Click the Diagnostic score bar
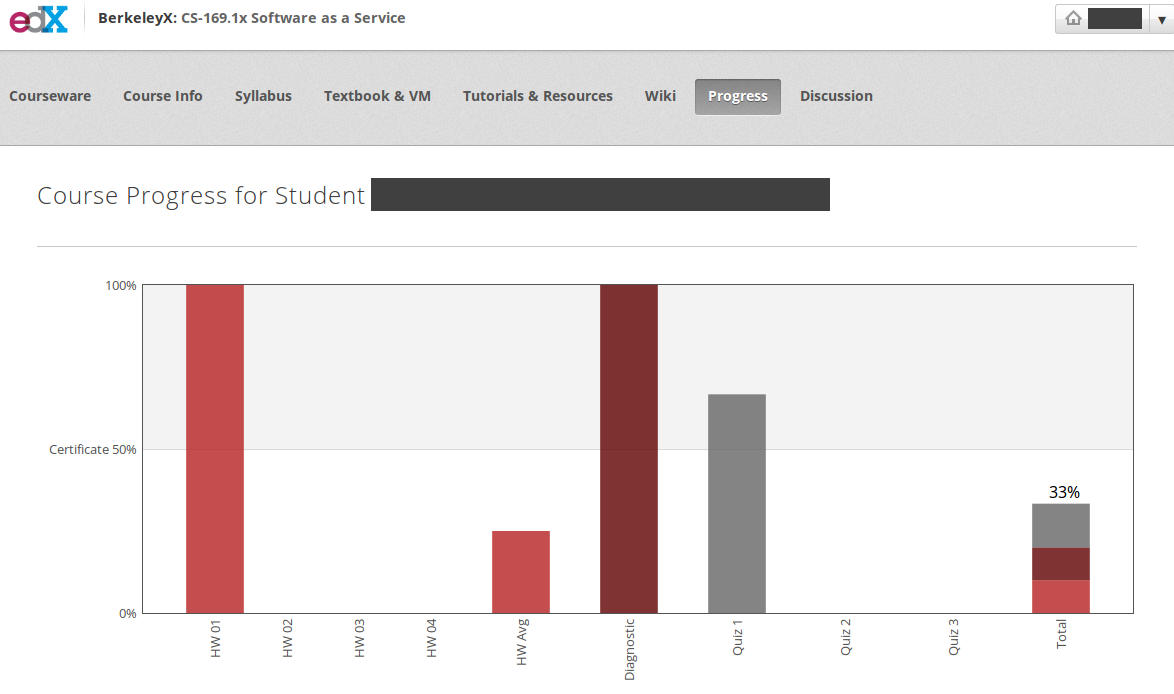 628,450
